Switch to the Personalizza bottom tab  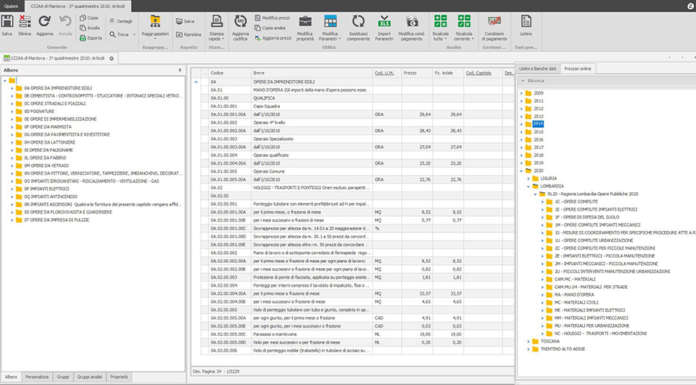point(37,377)
